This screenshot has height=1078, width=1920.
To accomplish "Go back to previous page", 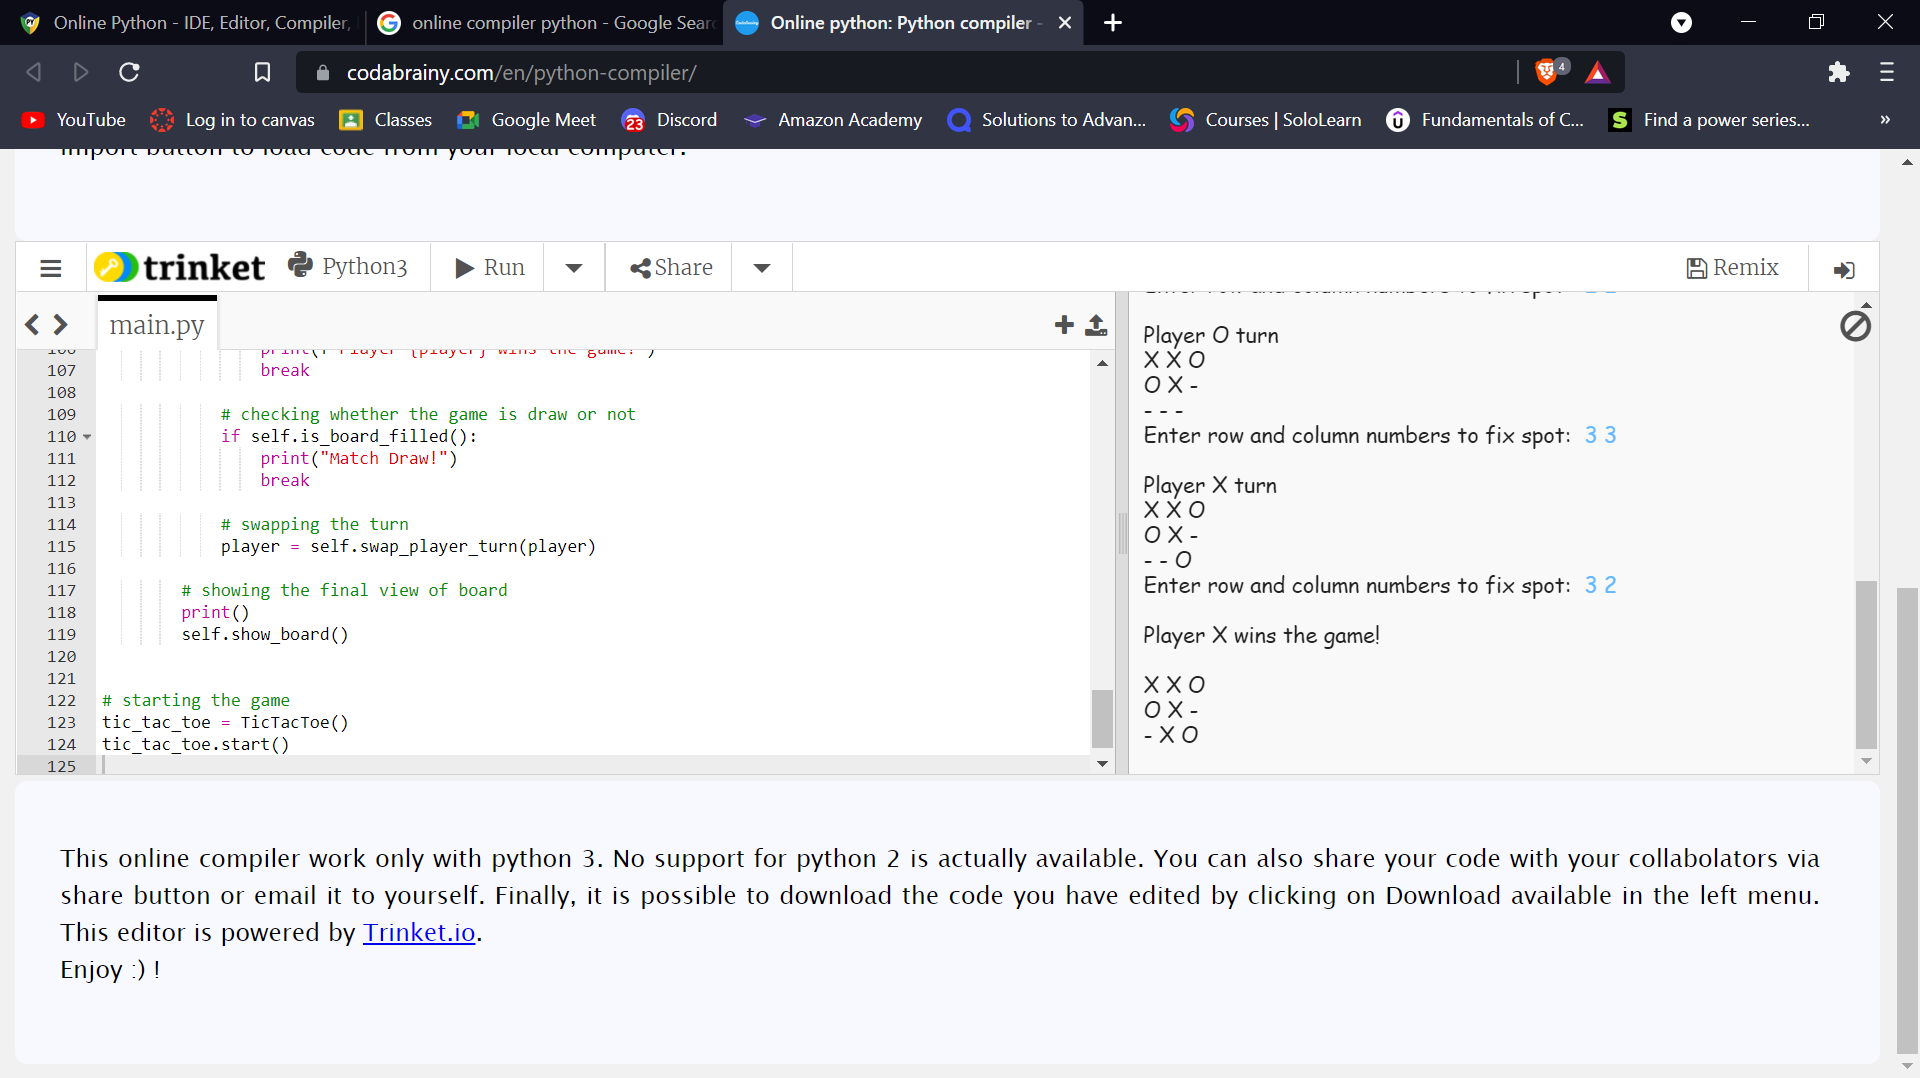I will tap(34, 72).
